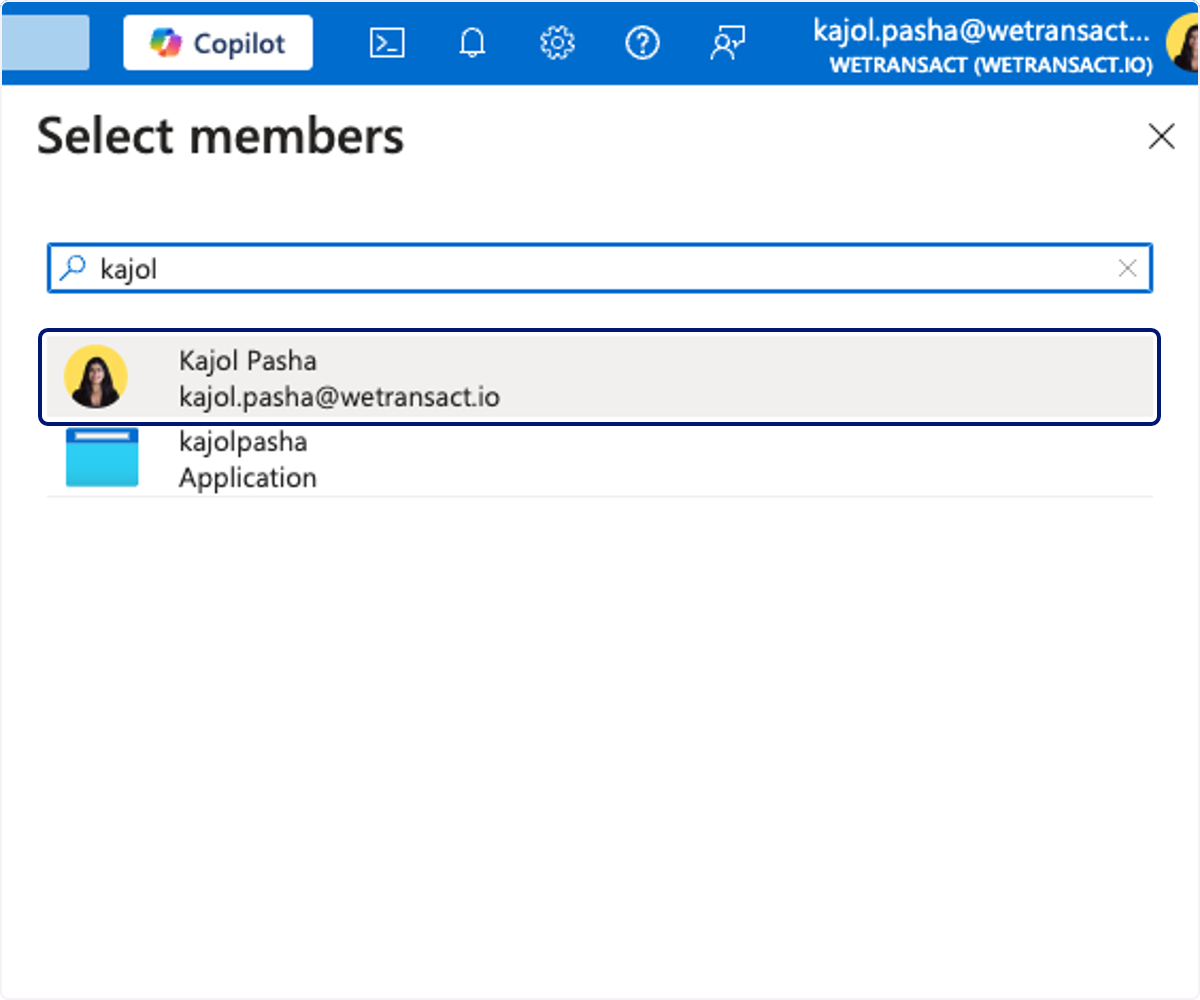The image size is (1200, 1000).
Task: Open the notifications bell
Action: click(472, 43)
